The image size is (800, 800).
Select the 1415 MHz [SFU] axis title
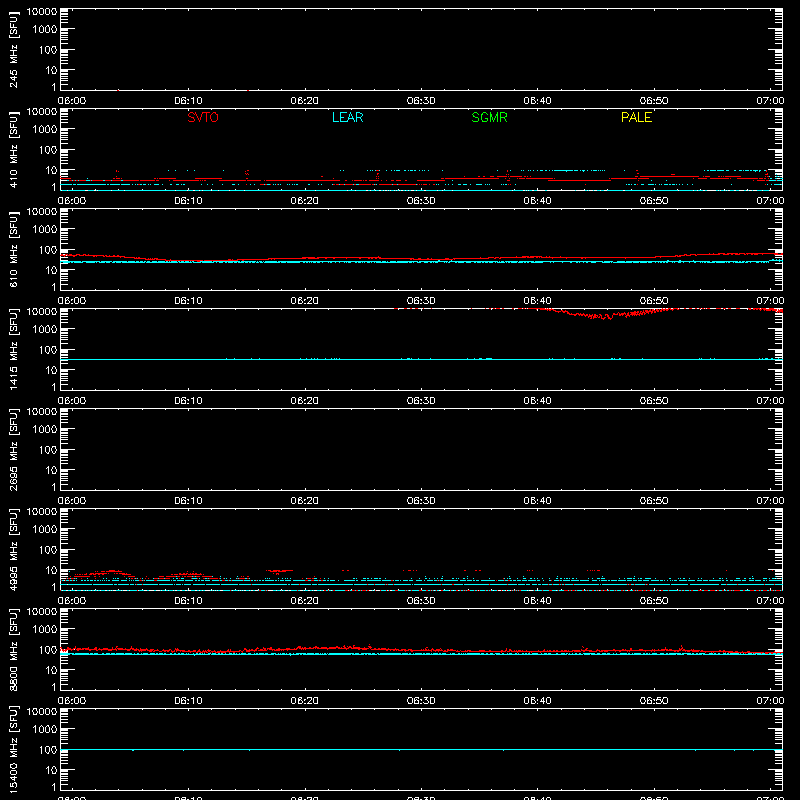pos(13,349)
